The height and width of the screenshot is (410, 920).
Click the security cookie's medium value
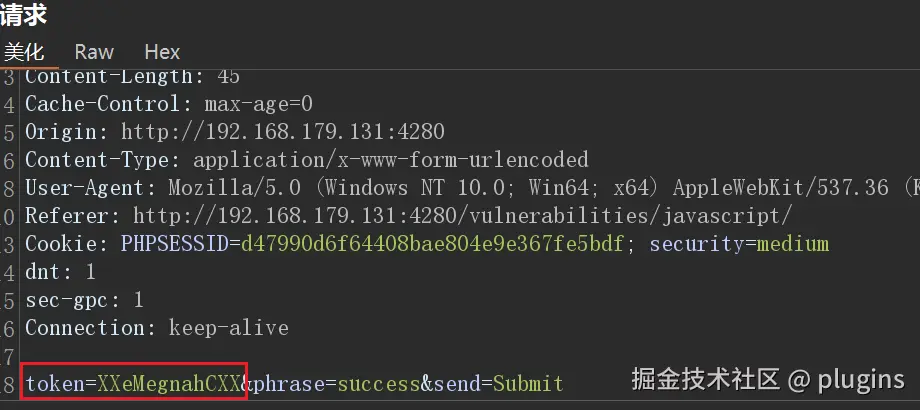pyautogui.click(x=793, y=244)
